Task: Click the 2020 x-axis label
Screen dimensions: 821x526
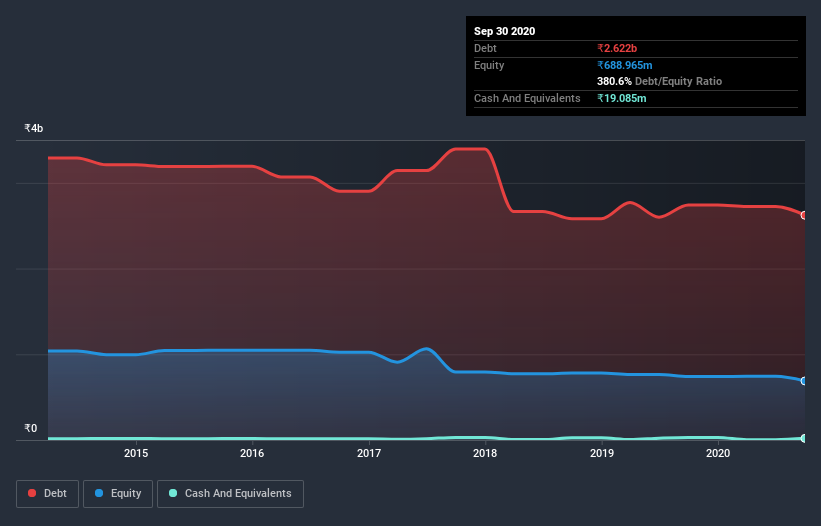Action: click(x=718, y=453)
